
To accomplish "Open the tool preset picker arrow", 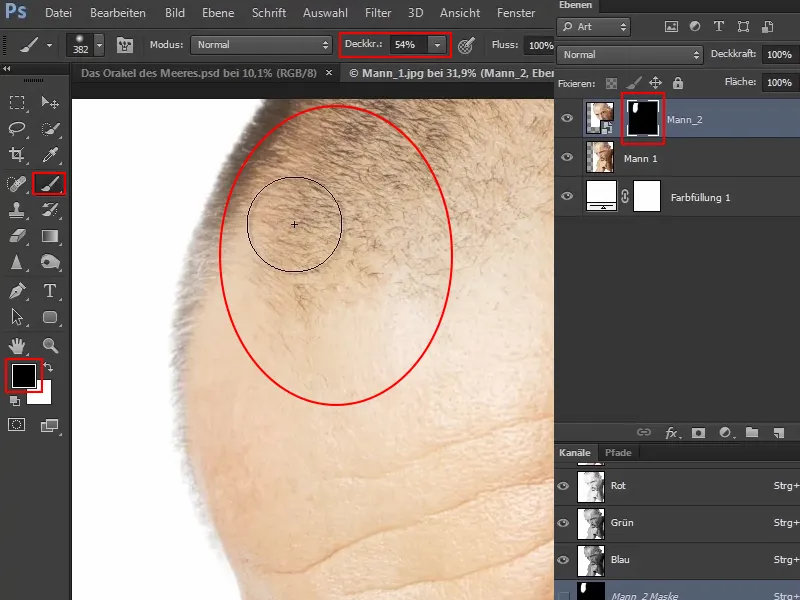I will coord(49,45).
